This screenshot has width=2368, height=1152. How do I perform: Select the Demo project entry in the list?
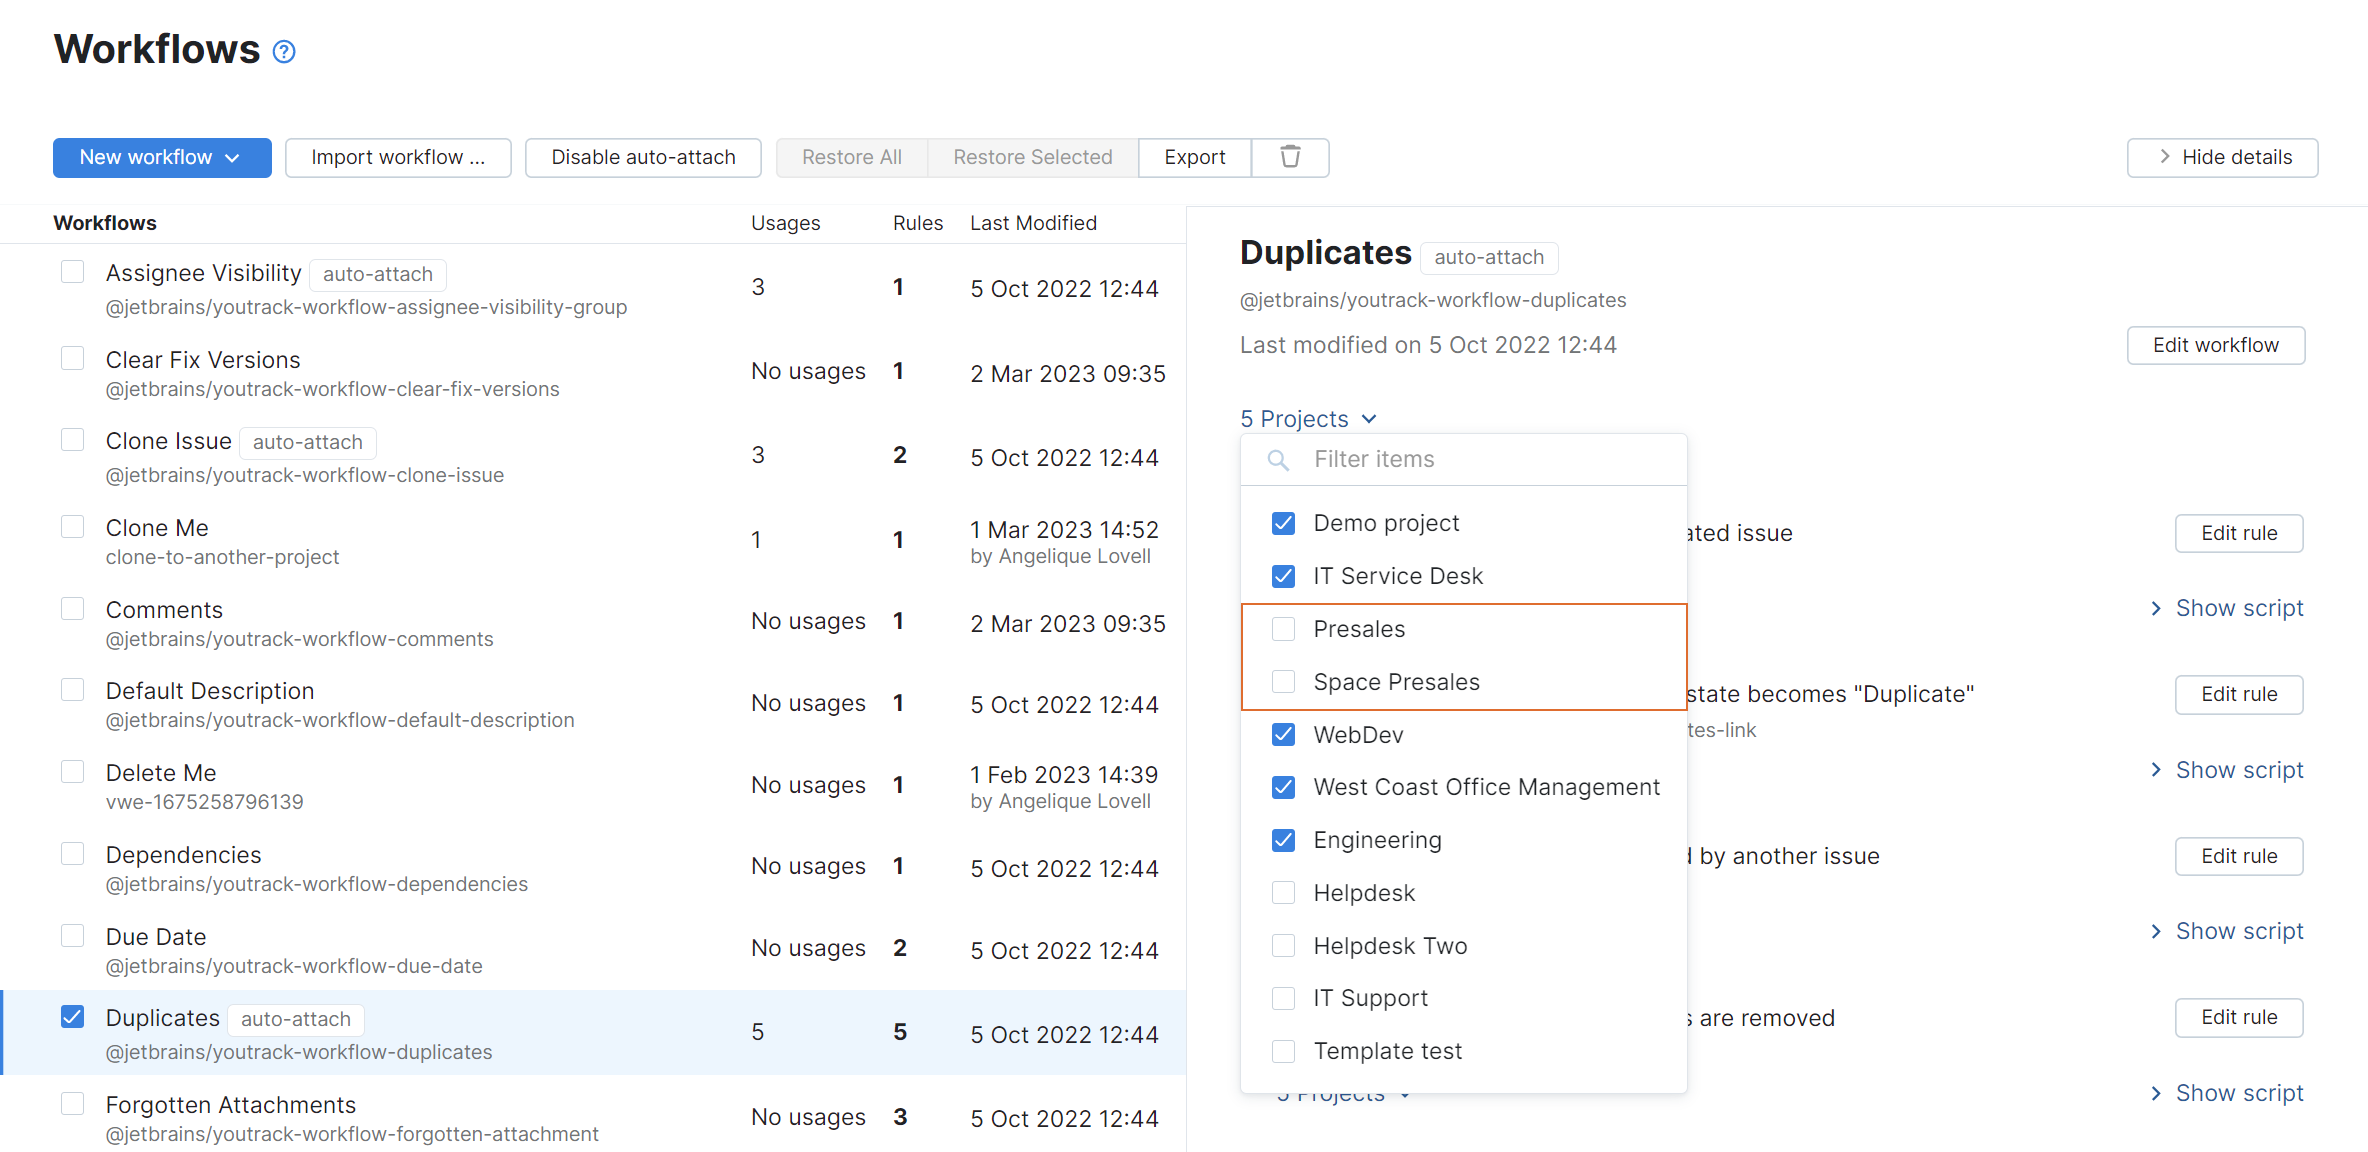pyautogui.click(x=1385, y=522)
